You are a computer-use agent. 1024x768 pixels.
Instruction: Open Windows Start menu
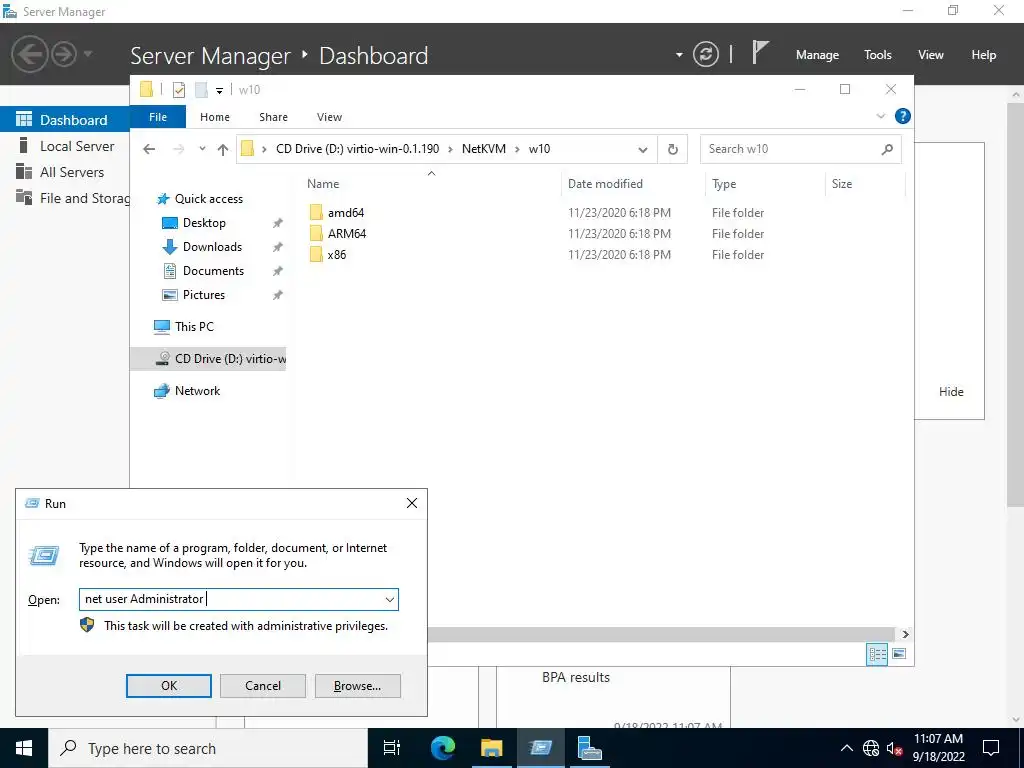[x=24, y=748]
